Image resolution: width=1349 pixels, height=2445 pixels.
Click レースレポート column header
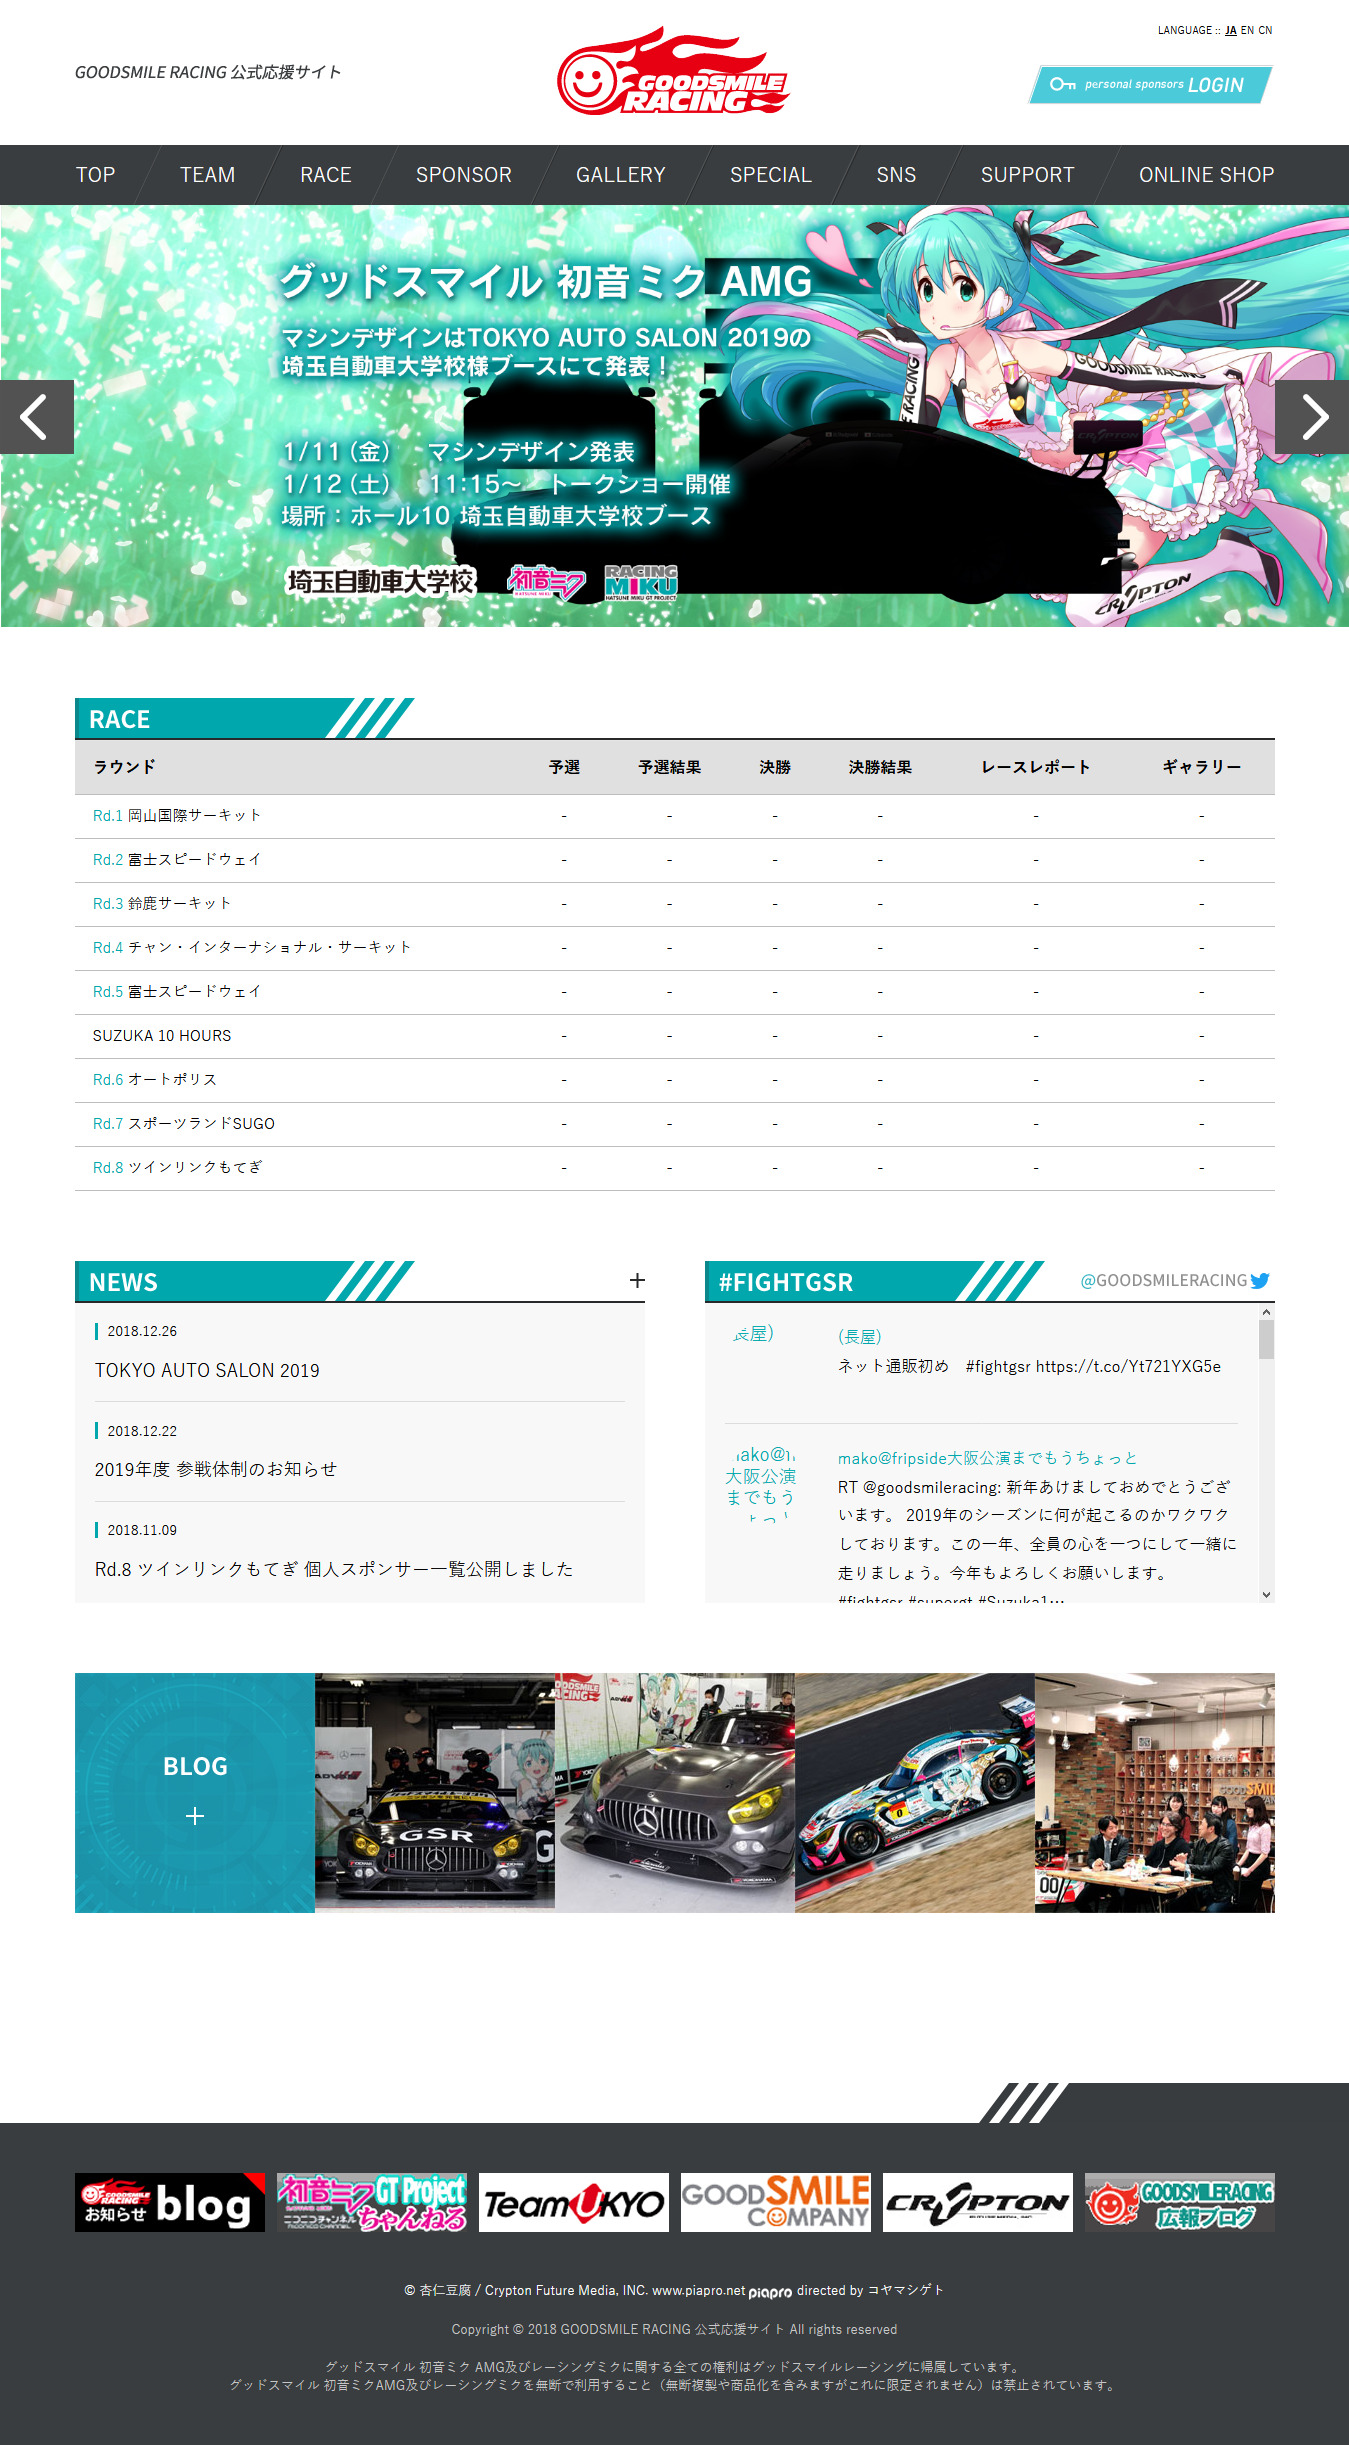1036,767
